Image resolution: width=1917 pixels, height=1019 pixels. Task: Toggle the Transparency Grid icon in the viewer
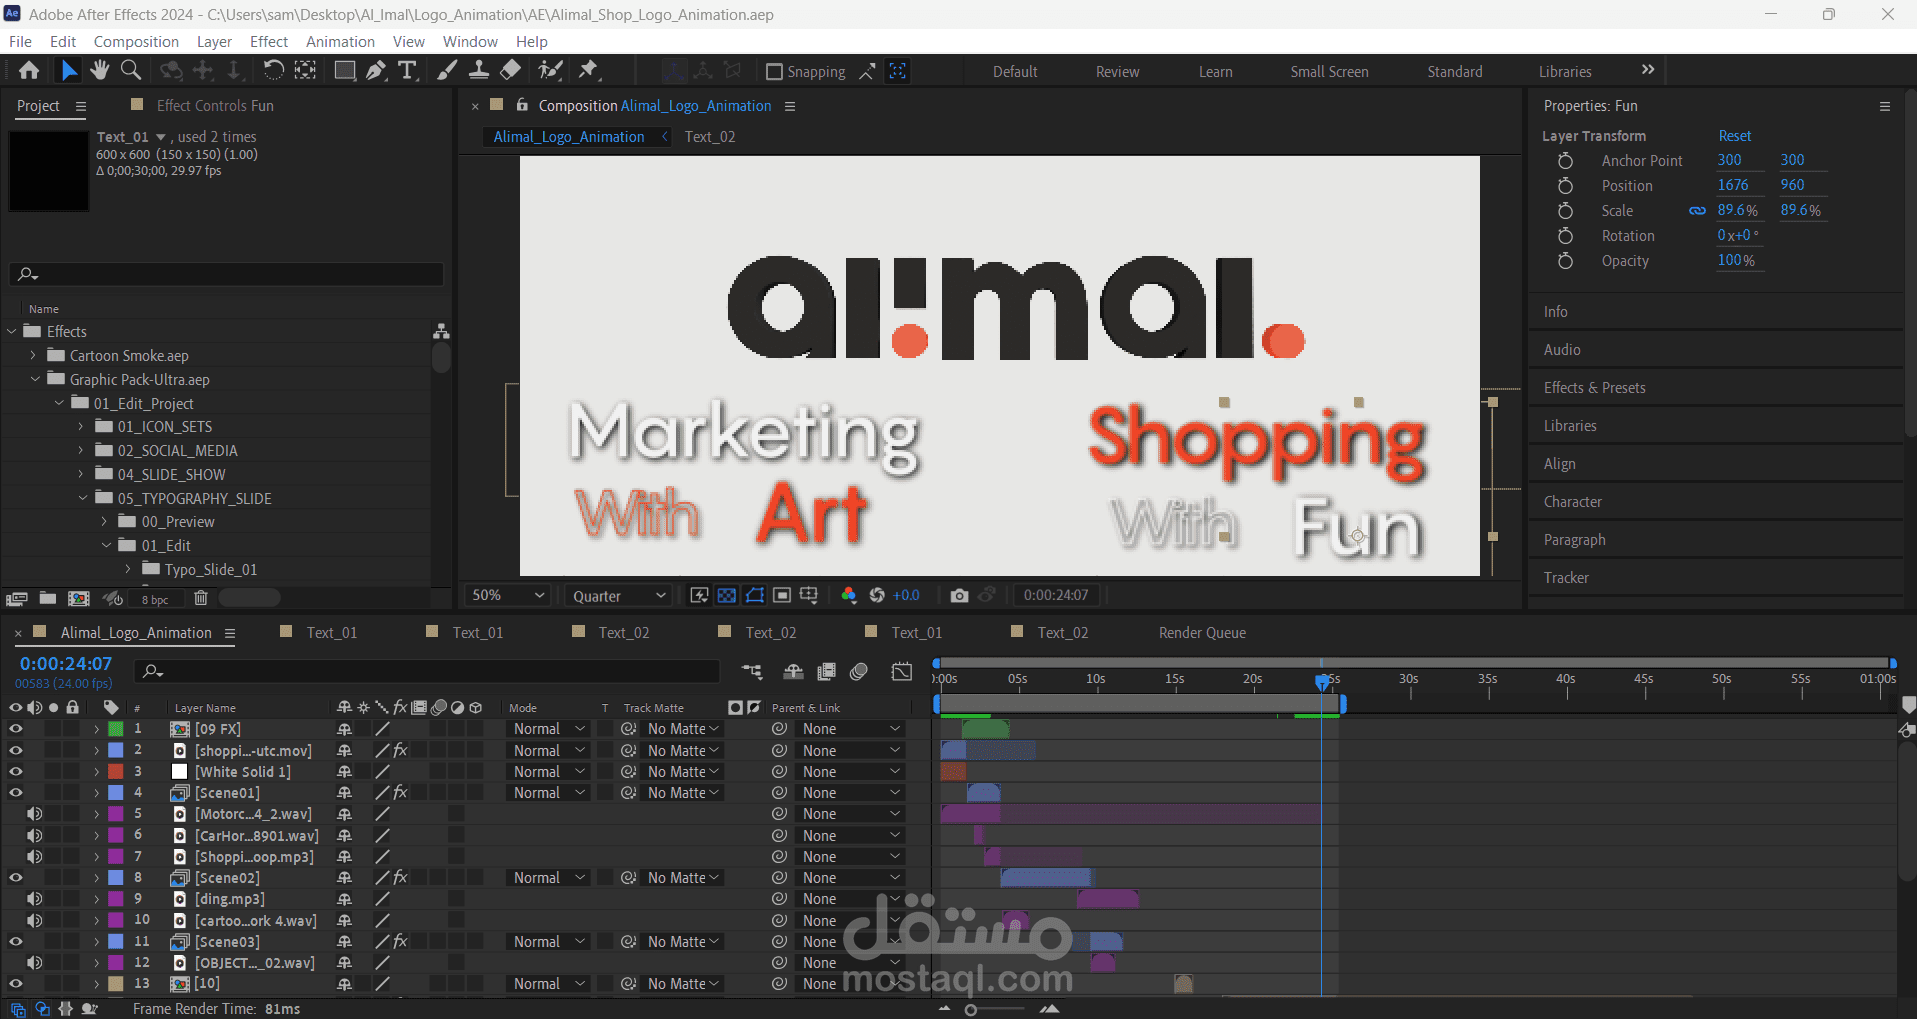[x=727, y=595]
